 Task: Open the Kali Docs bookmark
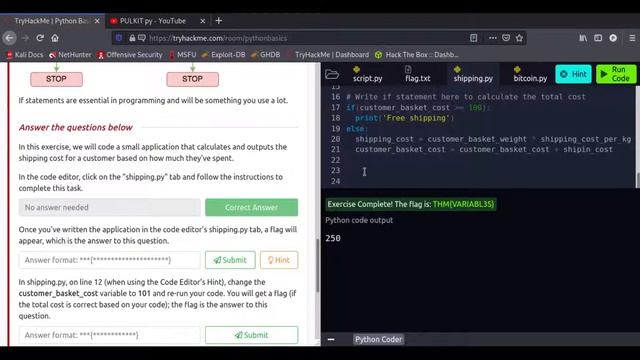pos(25,55)
